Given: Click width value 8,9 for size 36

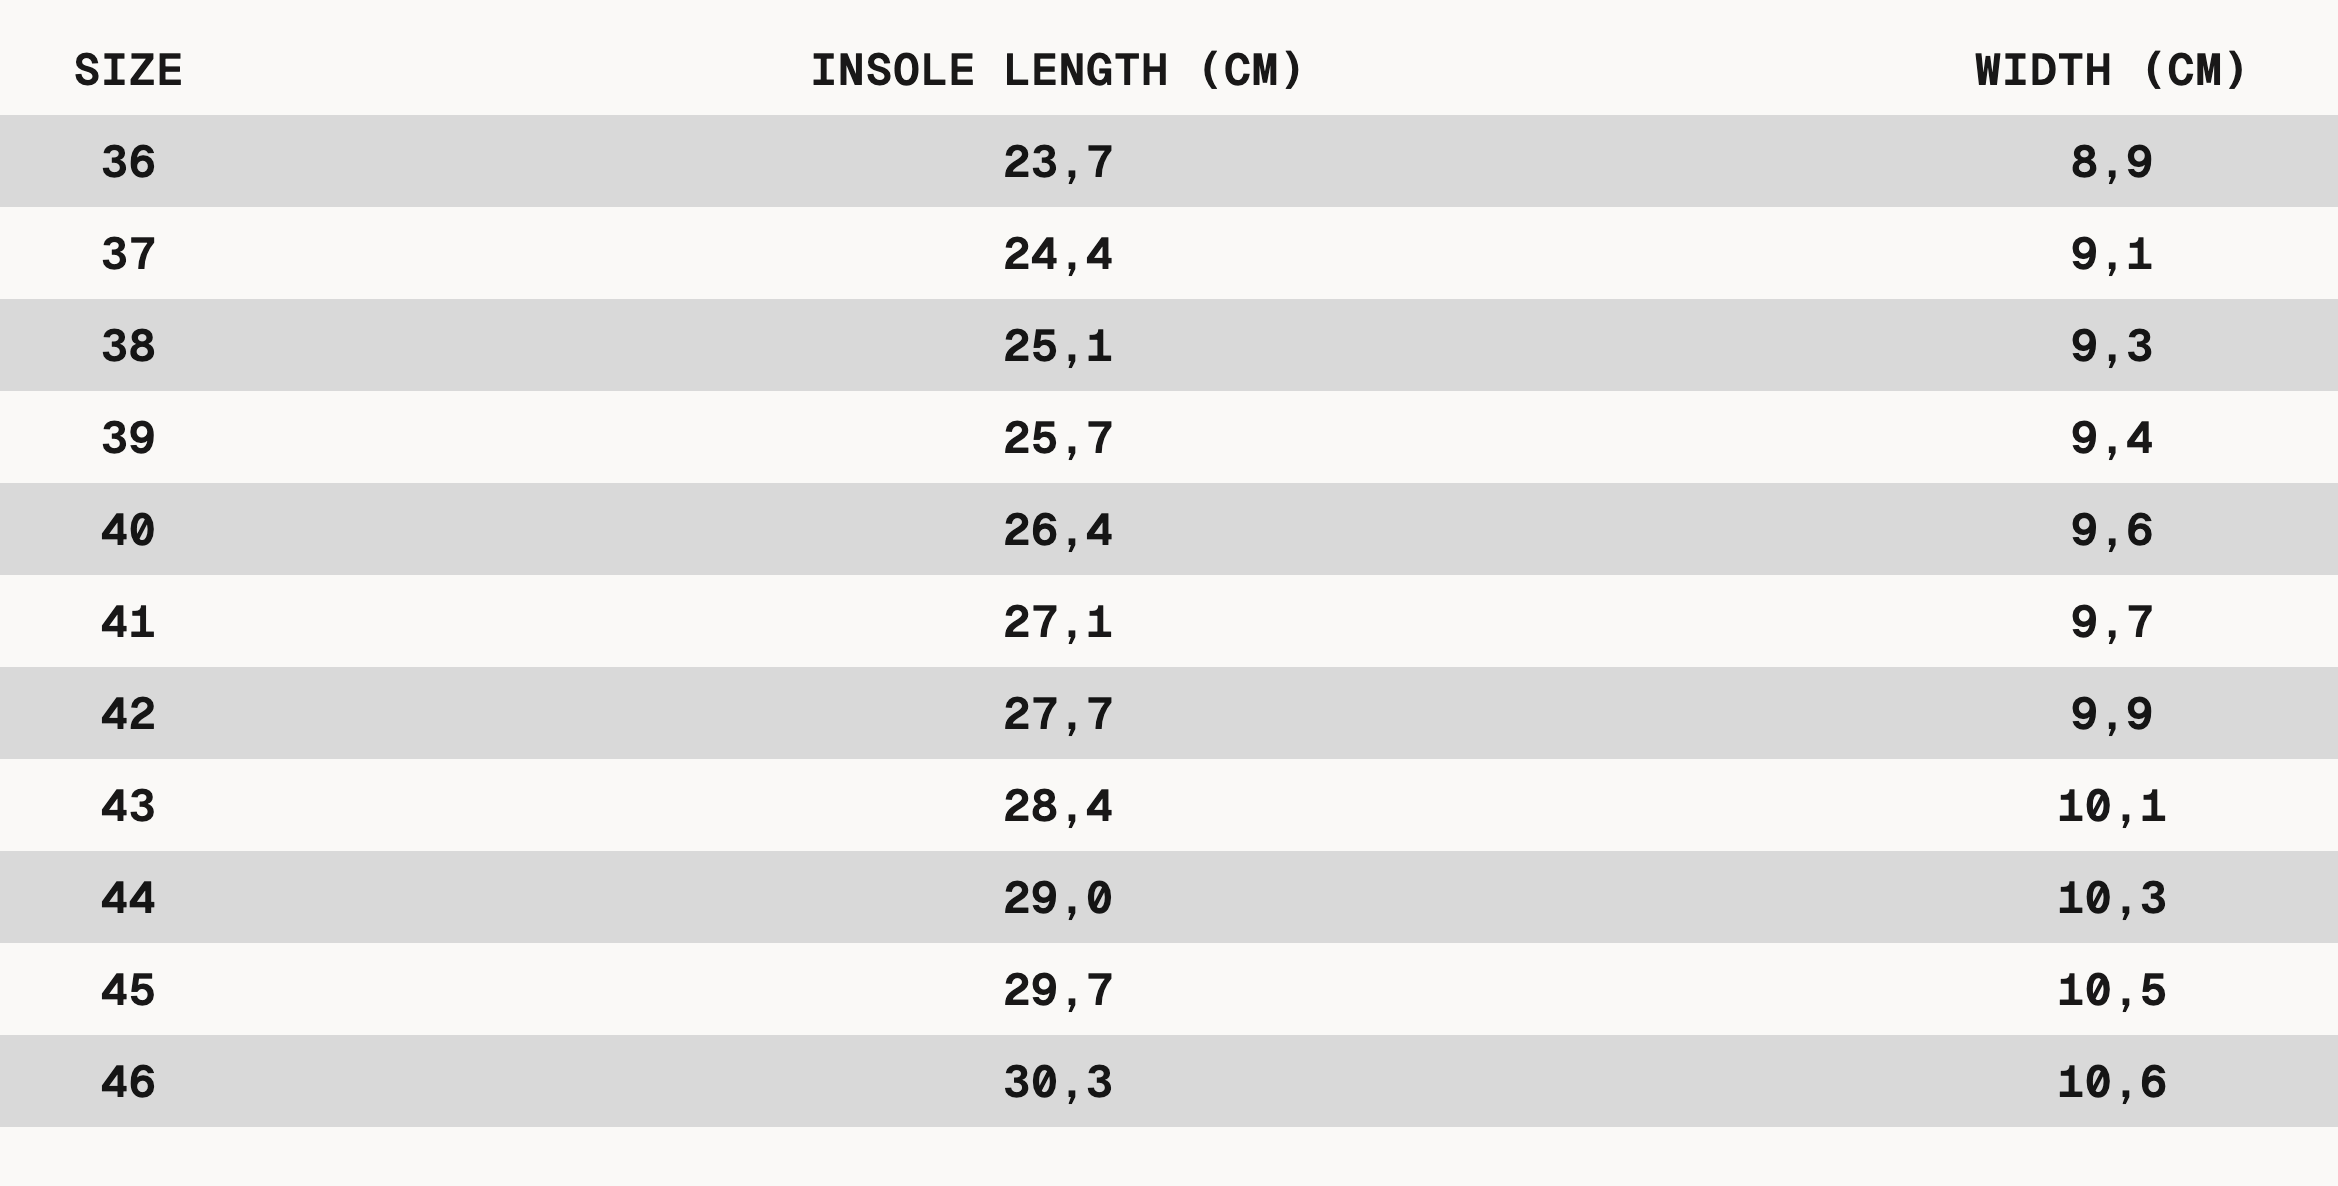Looking at the screenshot, I should point(2111,162).
